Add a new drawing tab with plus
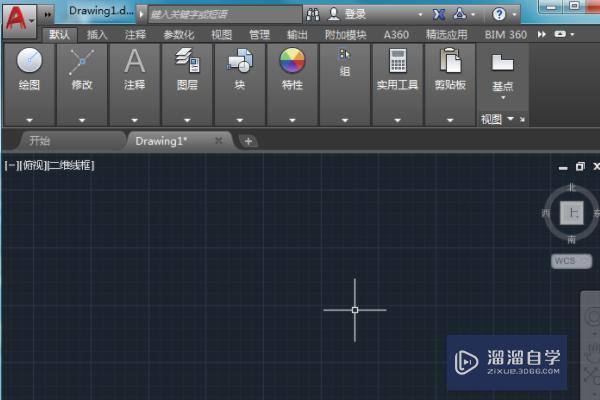The height and width of the screenshot is (400, 600). point(248,141)
